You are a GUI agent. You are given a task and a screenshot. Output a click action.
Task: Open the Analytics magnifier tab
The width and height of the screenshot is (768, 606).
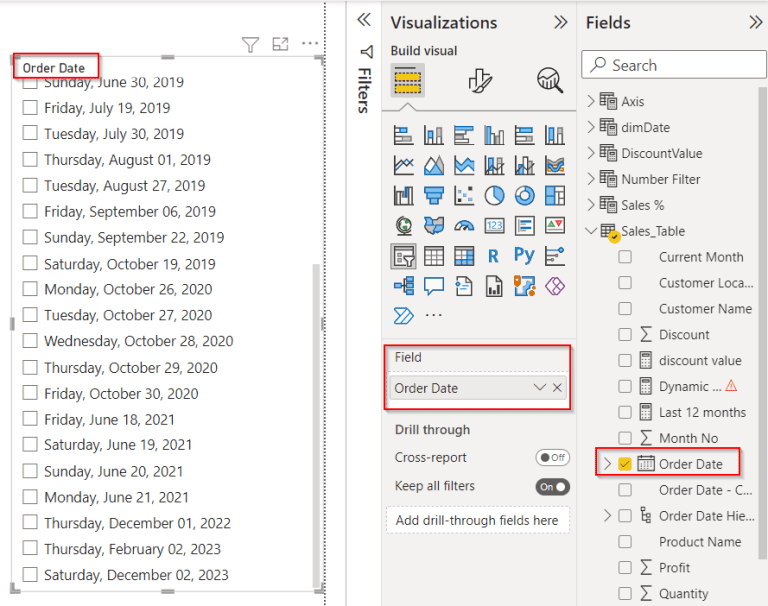pos(550,80)
